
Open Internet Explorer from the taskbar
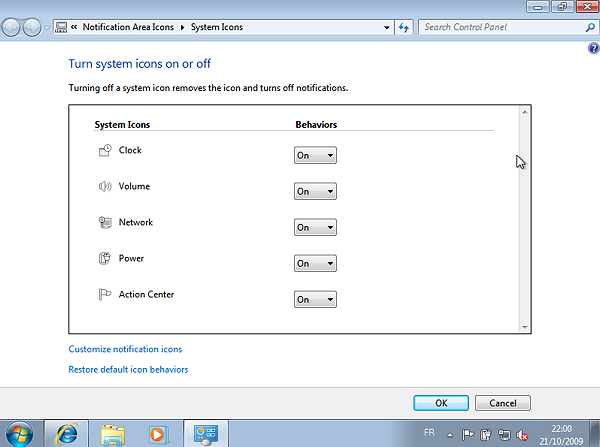pos(67,433)
